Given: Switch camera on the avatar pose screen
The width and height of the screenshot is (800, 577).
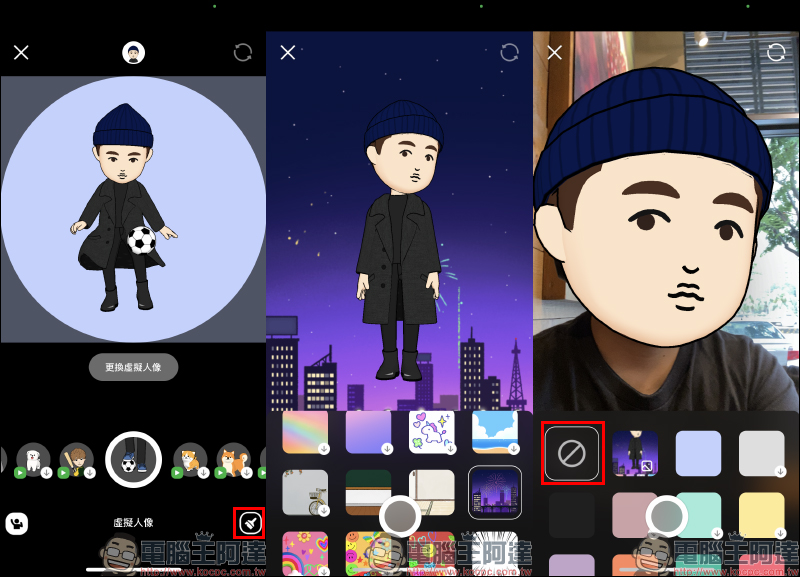Looking at the screenshot, I should coord(243,52).
